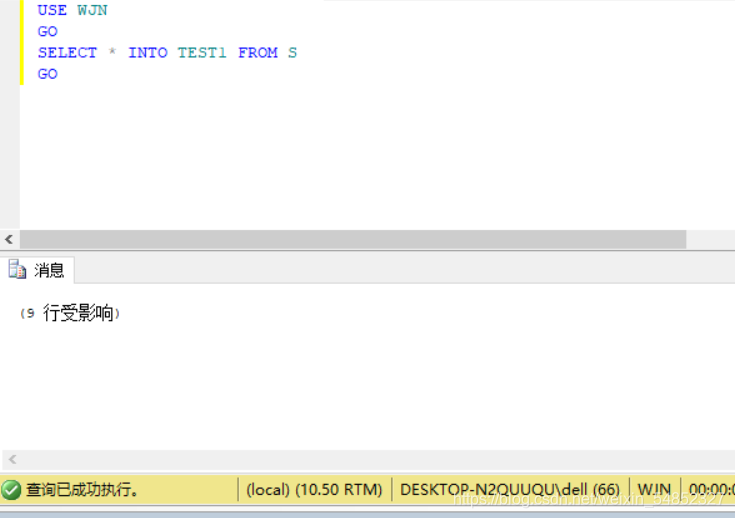
Task: Click the green success check icon
Action: point(11,490)
